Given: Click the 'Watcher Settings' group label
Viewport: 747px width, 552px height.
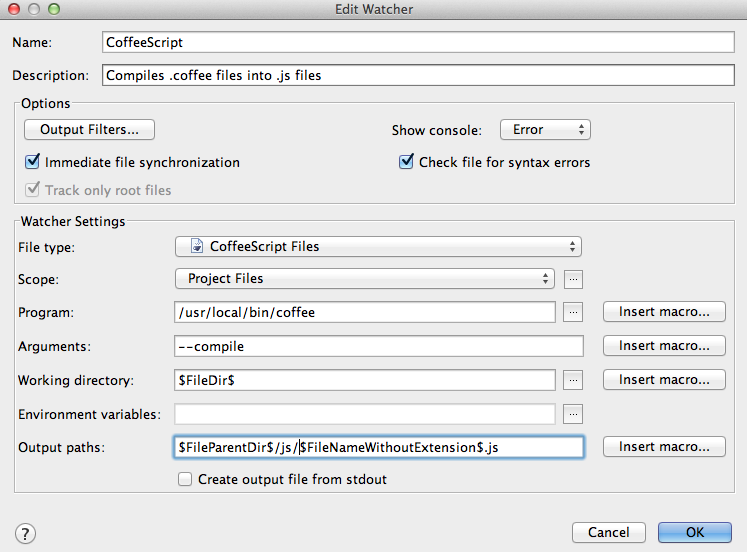Looking at the screenshot, I should pyautogui.click(x=73, y=221).
